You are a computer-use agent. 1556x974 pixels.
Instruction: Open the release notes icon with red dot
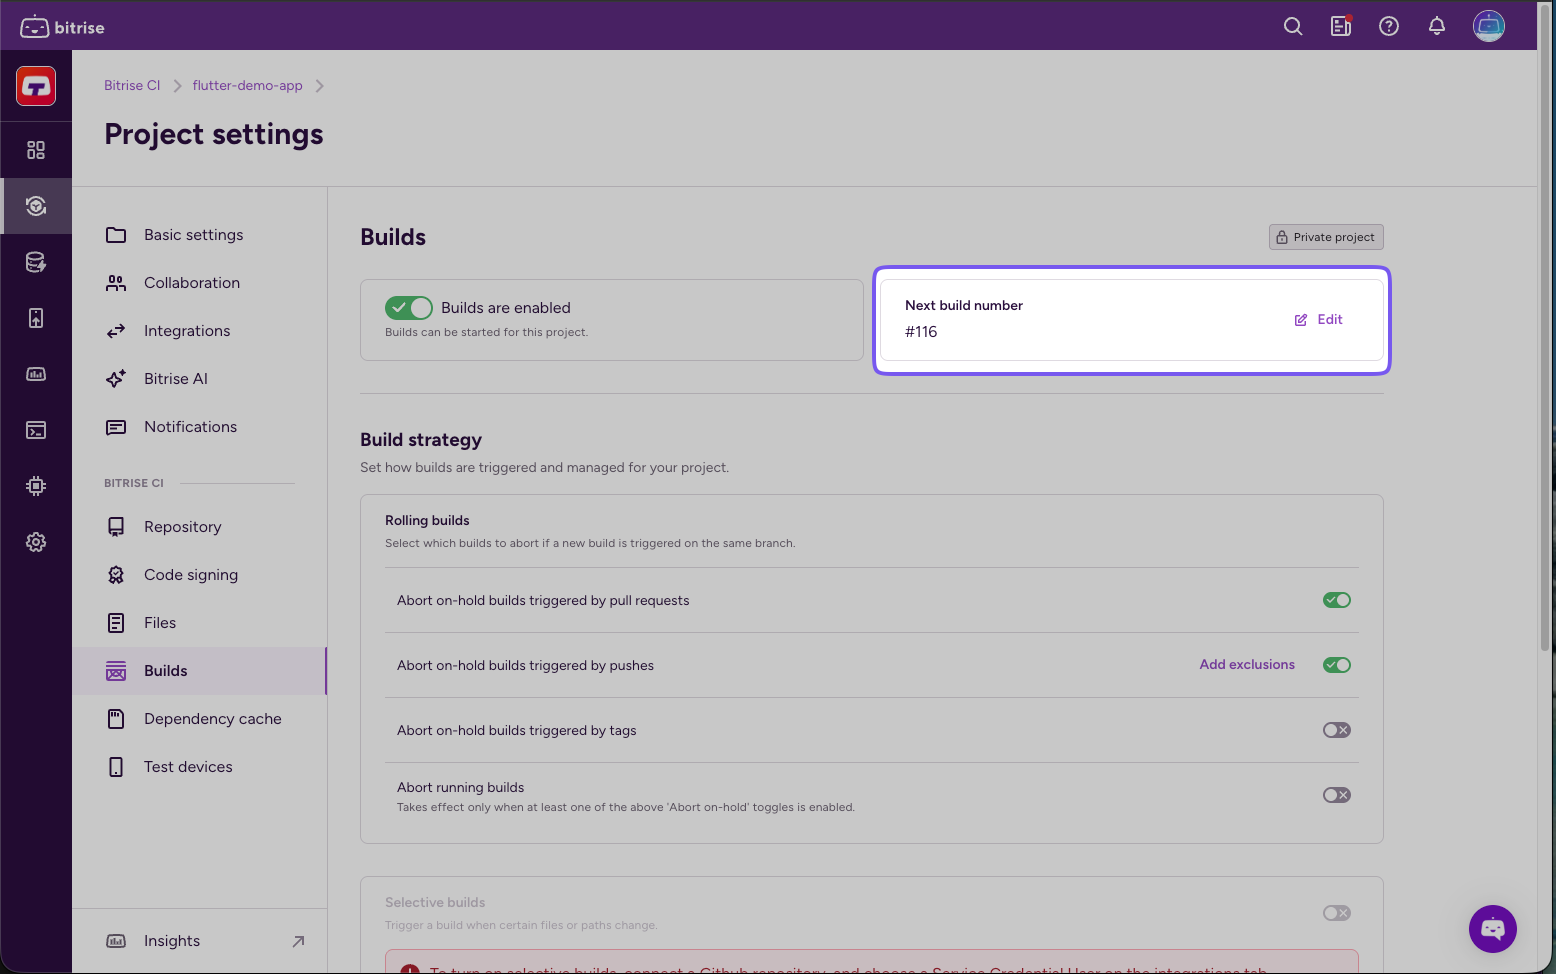(1341, 26)
